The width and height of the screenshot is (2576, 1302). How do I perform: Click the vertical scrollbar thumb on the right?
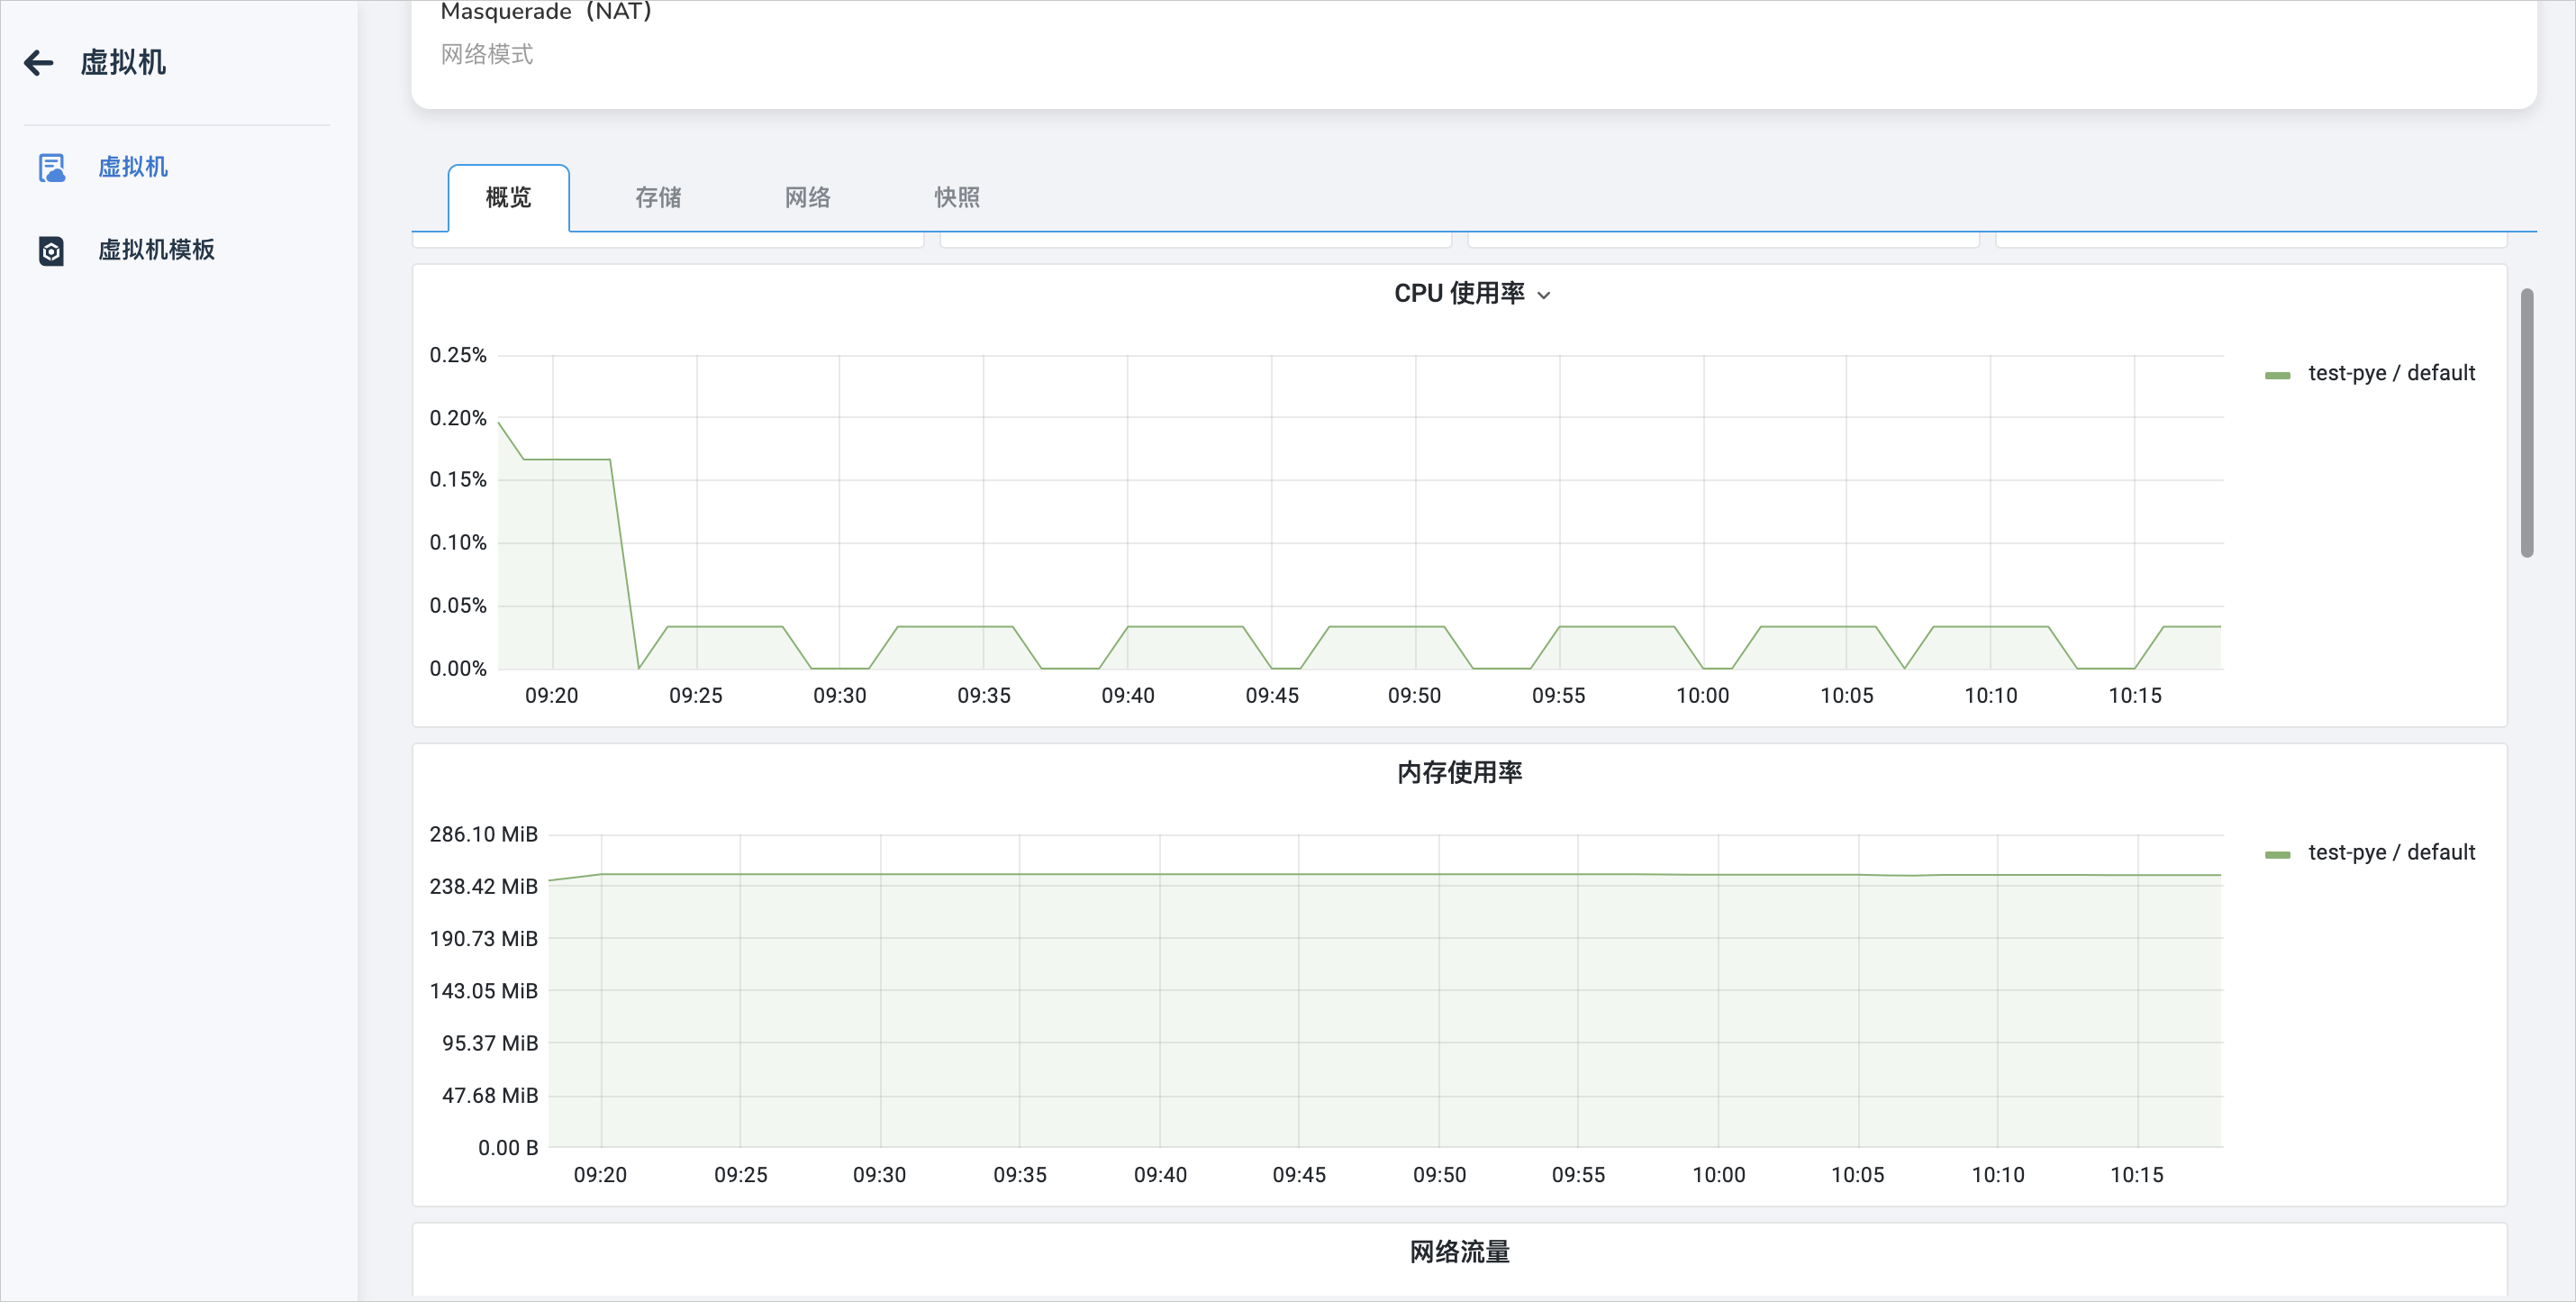[x=2527, y=422]
